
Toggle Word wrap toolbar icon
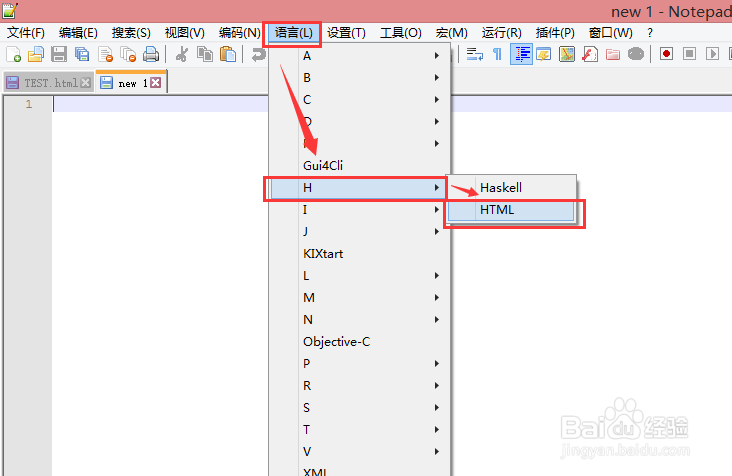pos(475,55)
